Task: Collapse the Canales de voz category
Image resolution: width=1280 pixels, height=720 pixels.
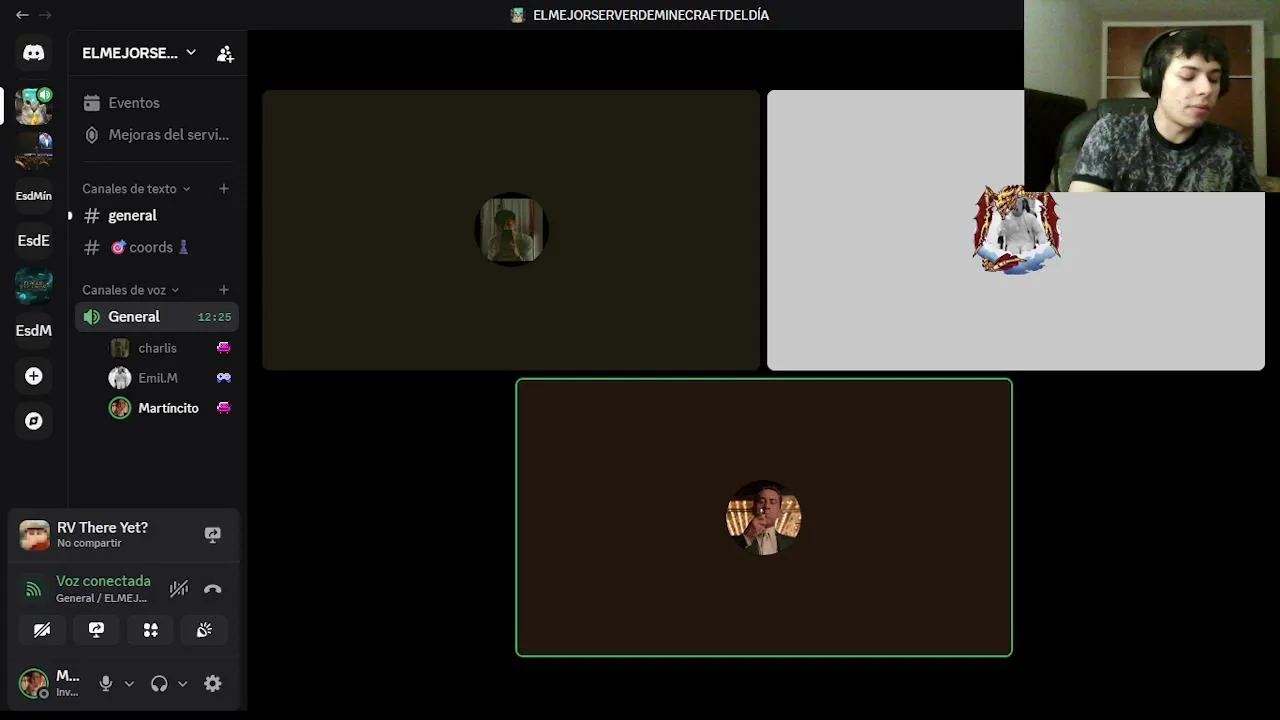Action: [x=131, y=290]
